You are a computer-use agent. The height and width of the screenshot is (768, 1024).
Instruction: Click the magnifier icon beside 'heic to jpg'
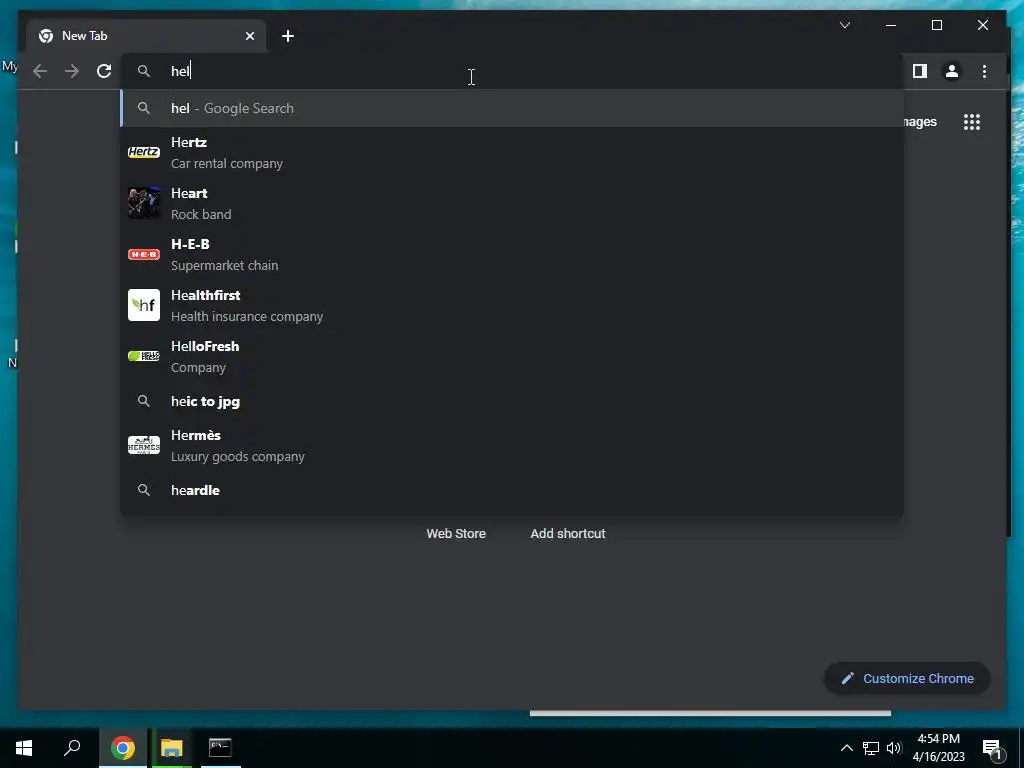pyautogui.click(x=144, y=402)
